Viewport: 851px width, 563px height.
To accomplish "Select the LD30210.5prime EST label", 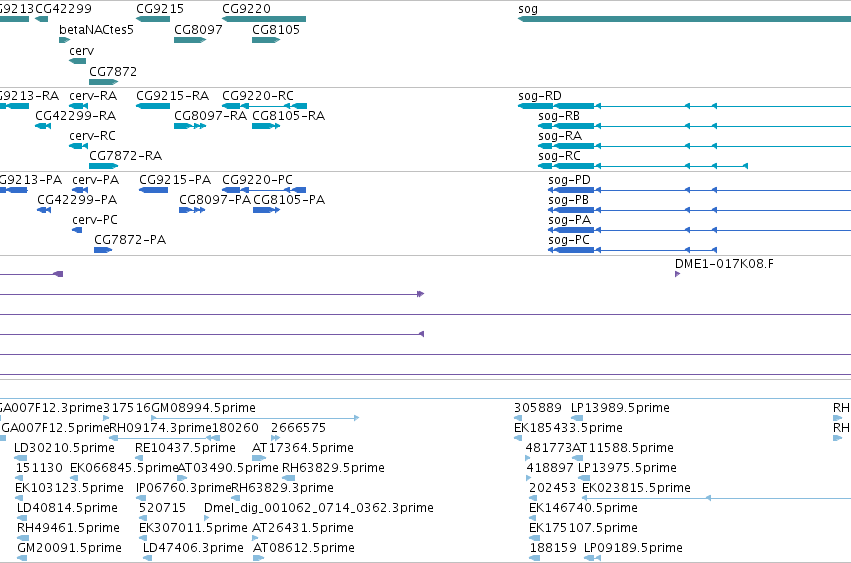I will [65, 448].
